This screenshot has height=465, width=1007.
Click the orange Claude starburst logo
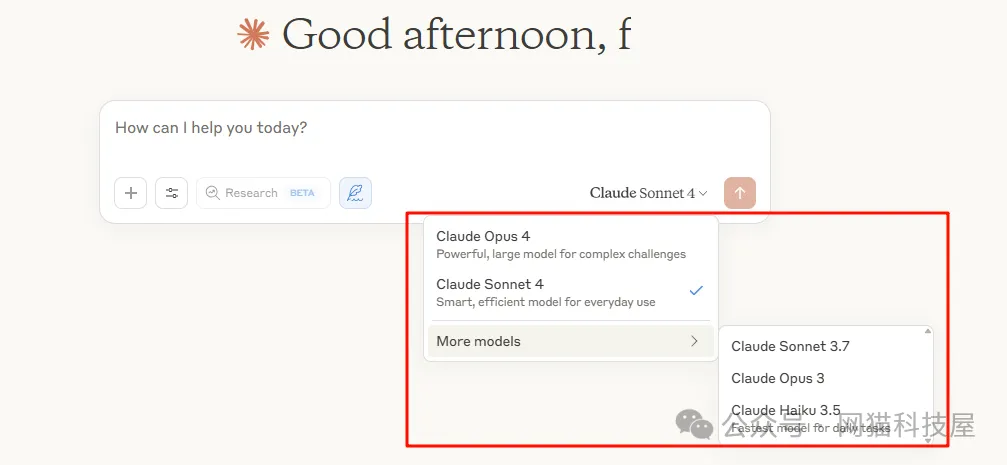click(253, 35)
